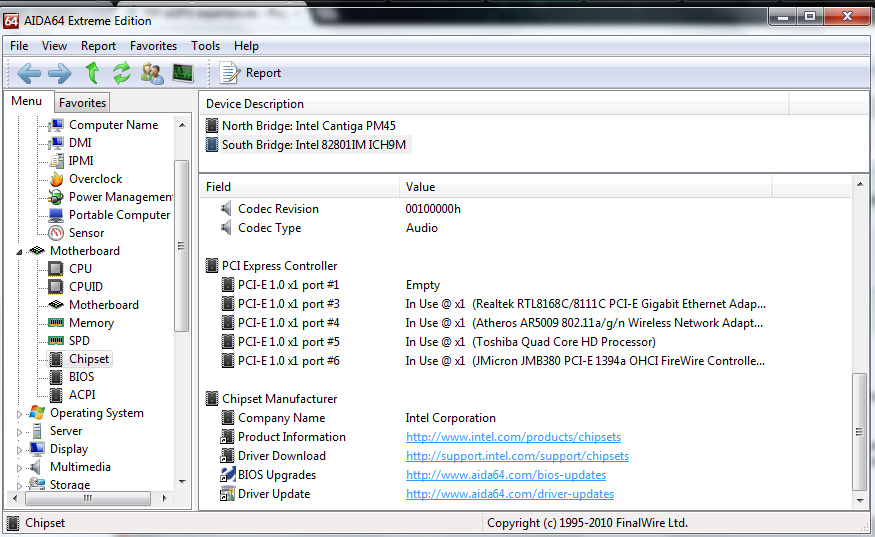The image size is (875, 537).
Task: Open the Favorites menu in the menu bar
Action: click(153, 46)
